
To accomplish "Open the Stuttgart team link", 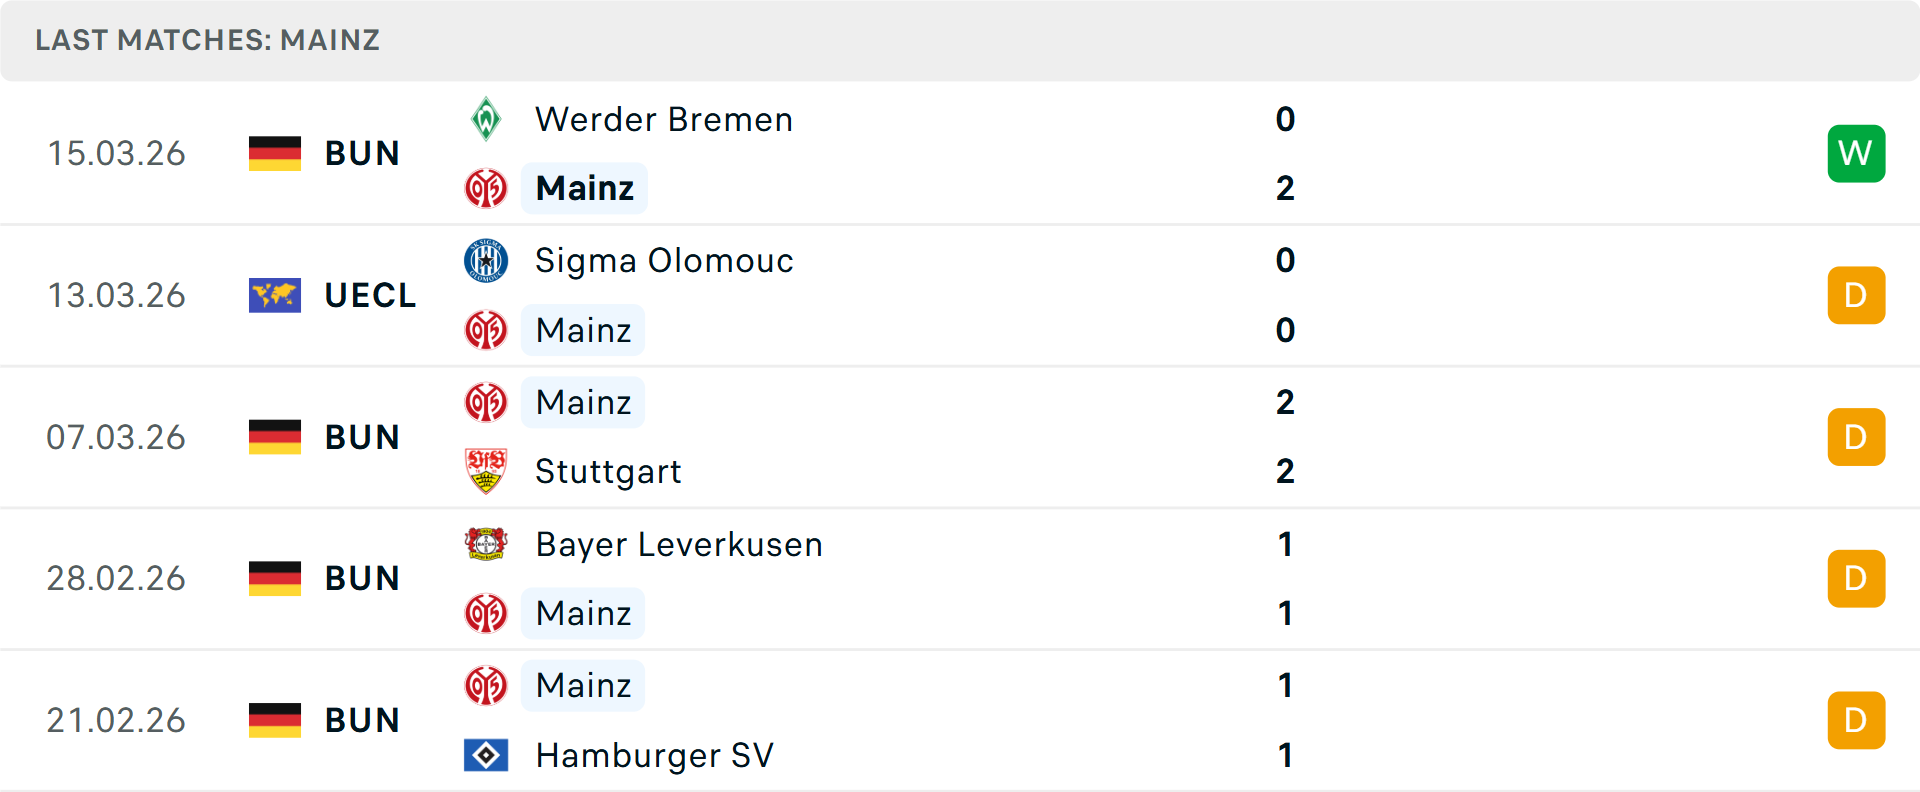I will click(608, 471).
